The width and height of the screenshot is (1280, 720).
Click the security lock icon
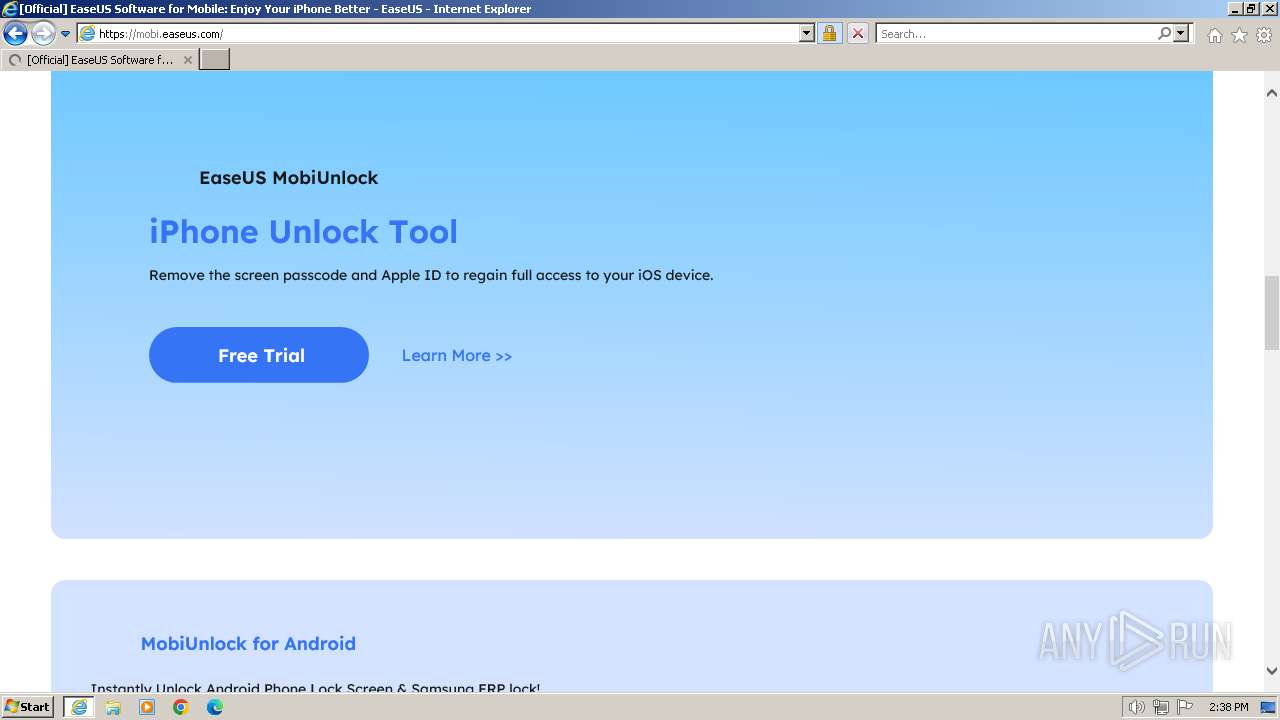coord(829,34)
